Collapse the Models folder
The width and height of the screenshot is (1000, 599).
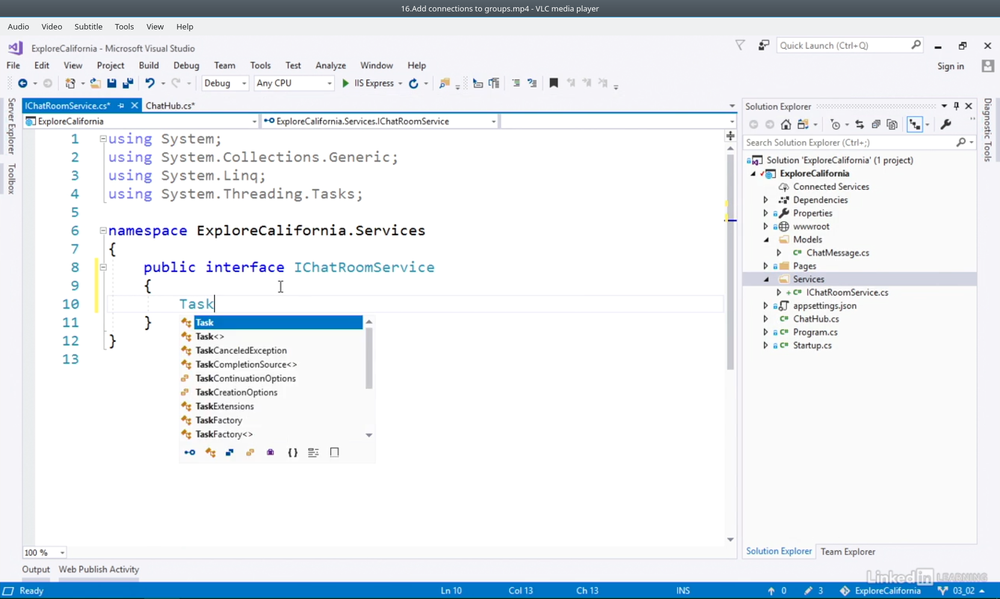tap(767, 240)
